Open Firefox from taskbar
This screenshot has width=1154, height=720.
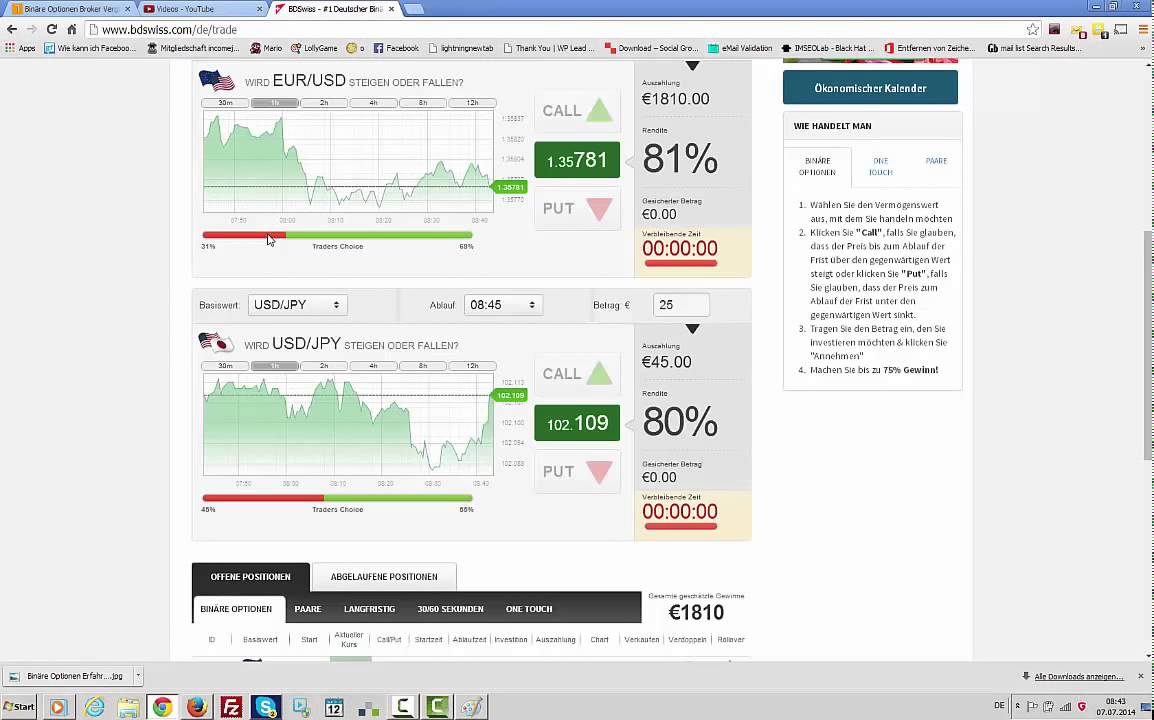click(197, 707)
